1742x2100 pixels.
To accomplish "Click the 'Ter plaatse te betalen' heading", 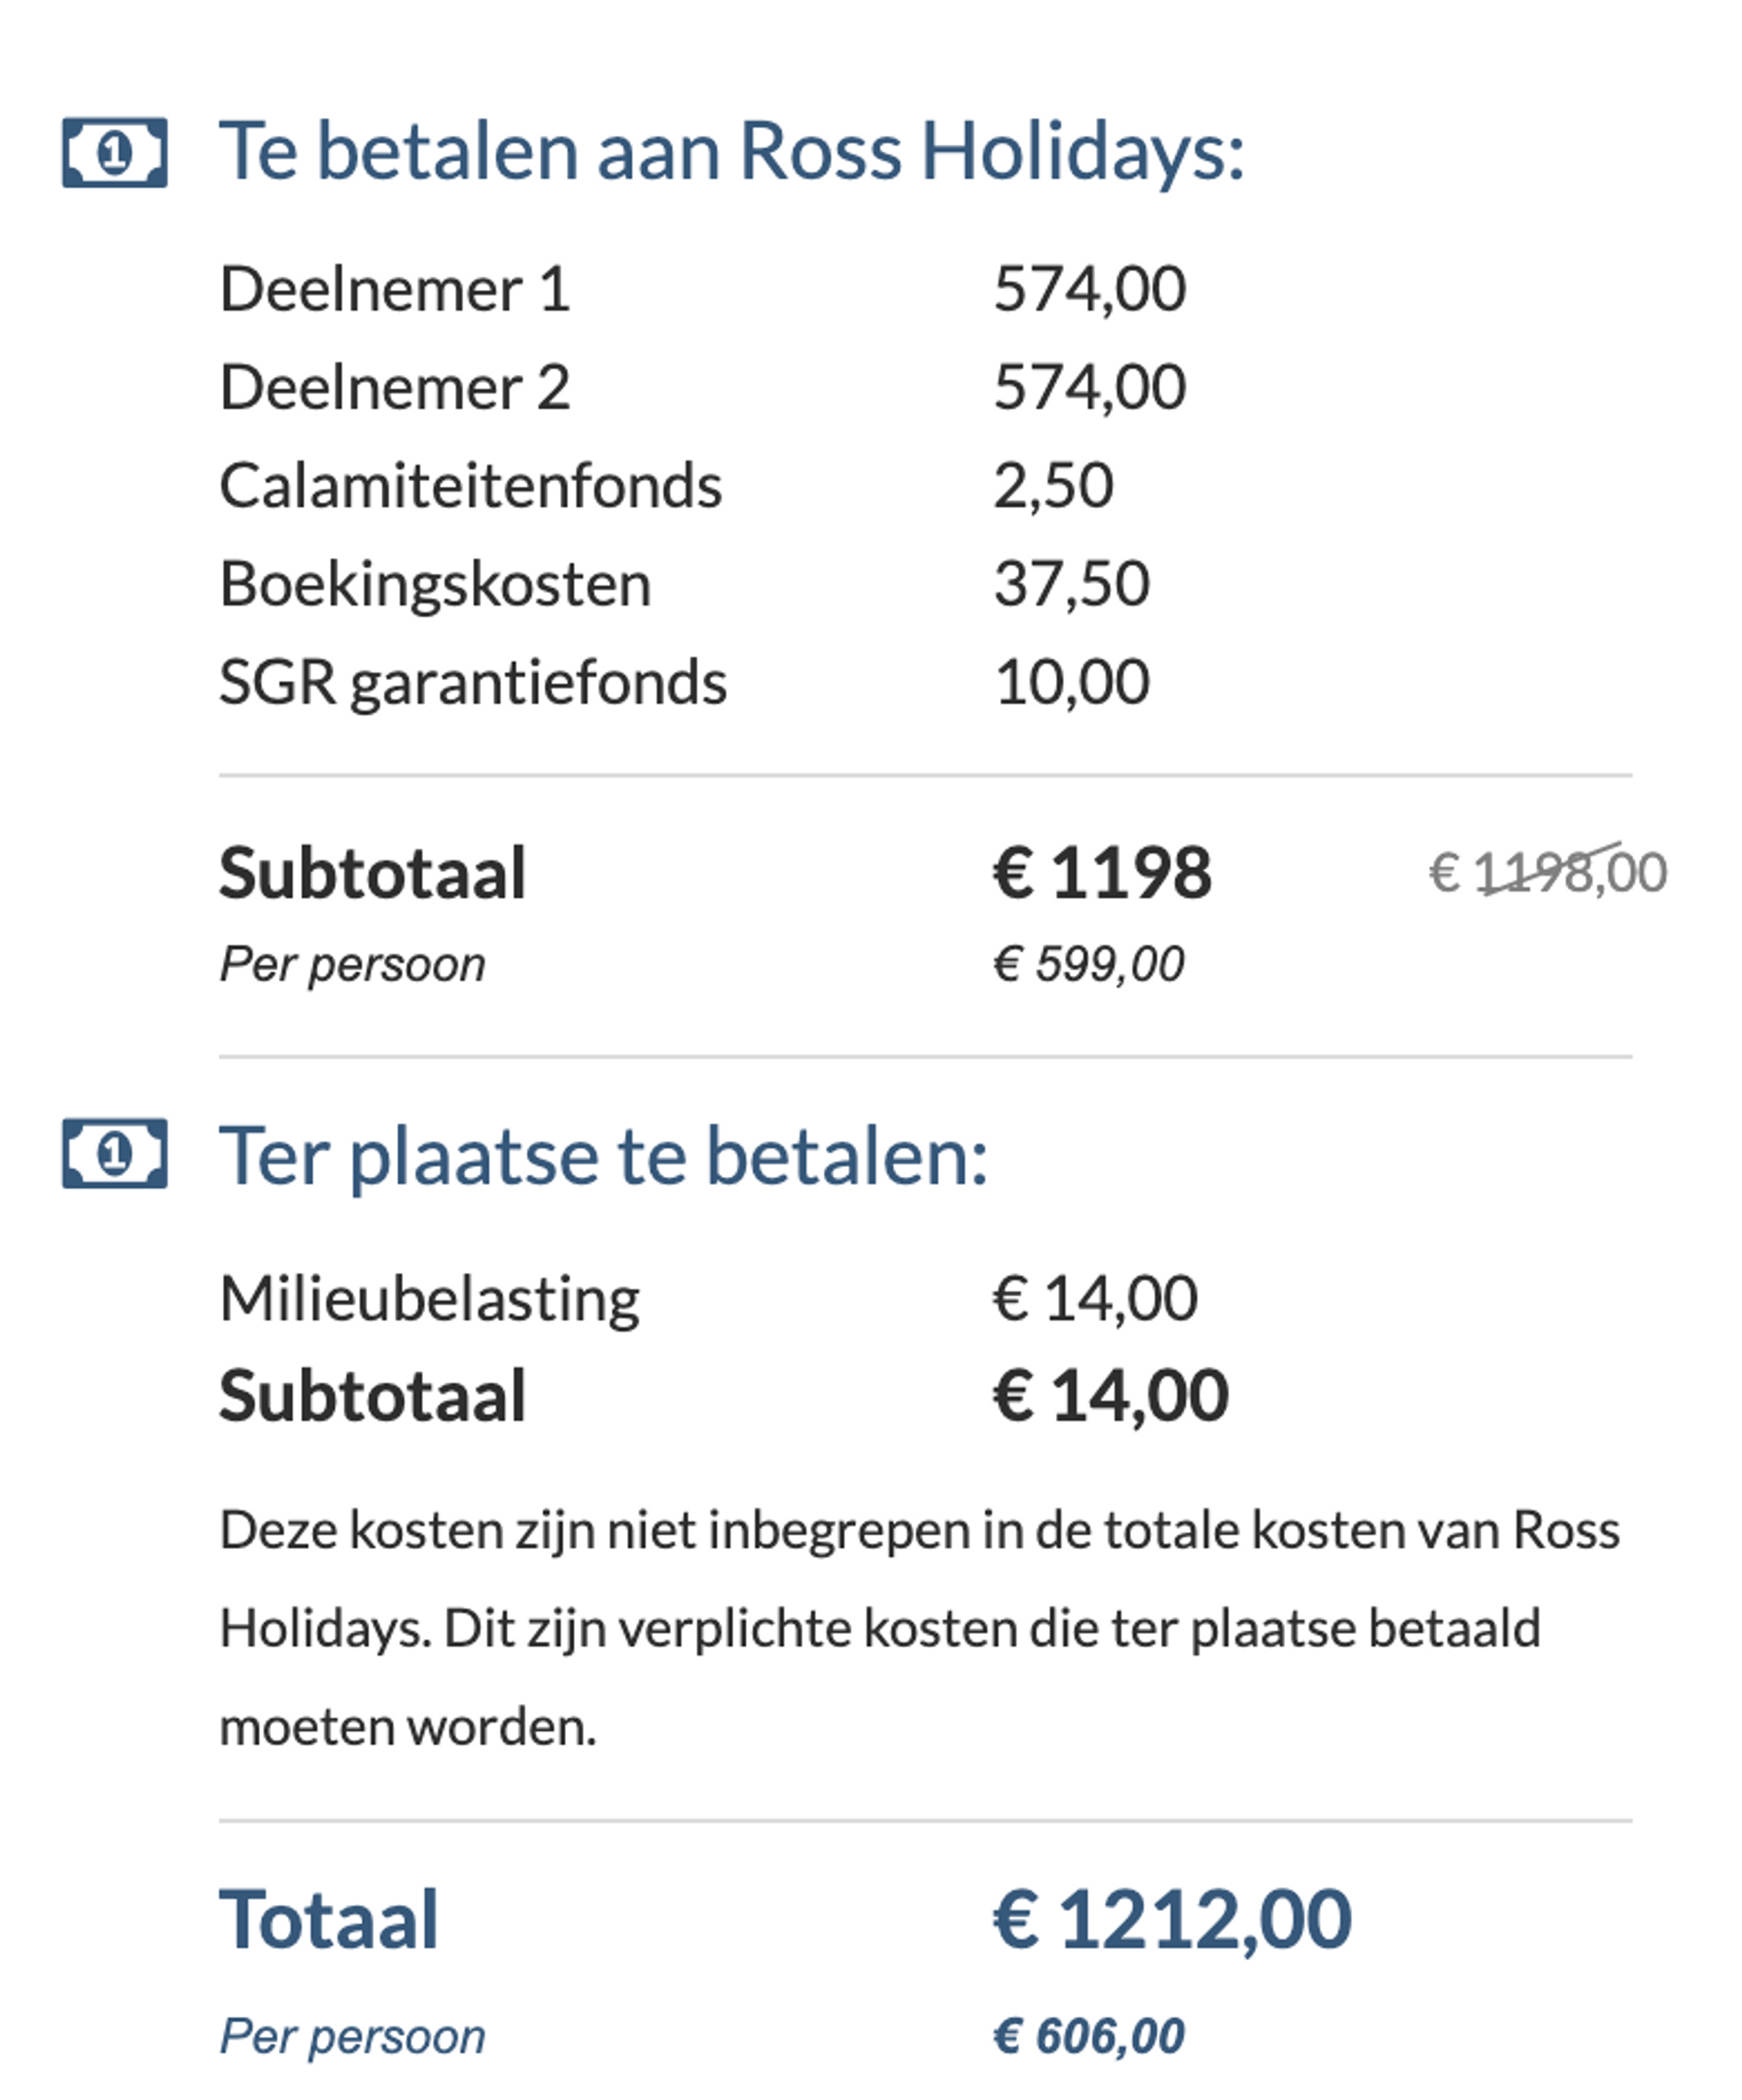I will 603,1156.
